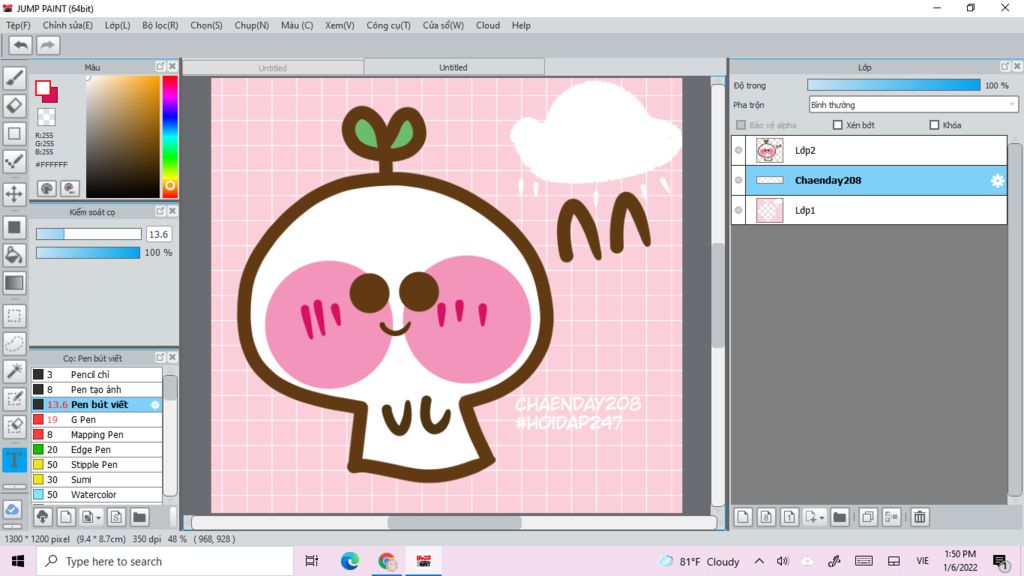Open the color palette button
This screenshot has width=1024, height=576.
click(46, 189)
